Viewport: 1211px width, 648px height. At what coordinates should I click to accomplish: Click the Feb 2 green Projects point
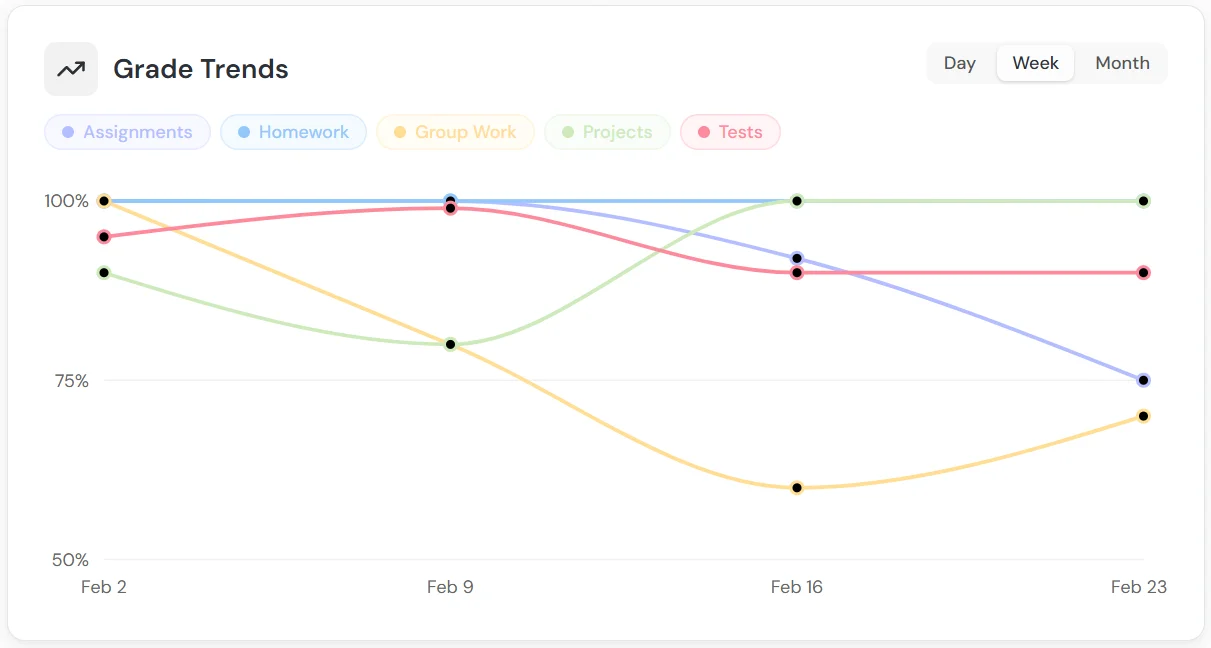103,271
